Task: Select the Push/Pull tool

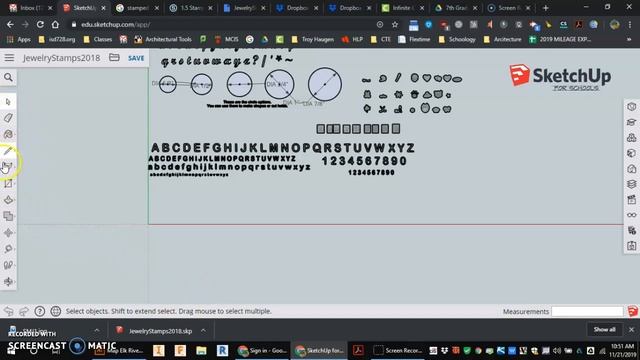Action: click(8, 200)
